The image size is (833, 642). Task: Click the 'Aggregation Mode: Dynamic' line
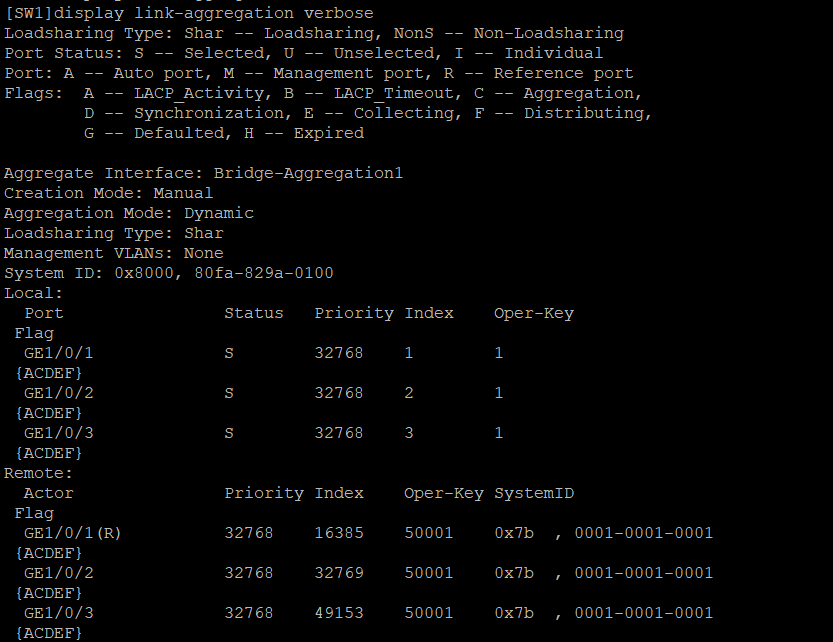[129, 213]
